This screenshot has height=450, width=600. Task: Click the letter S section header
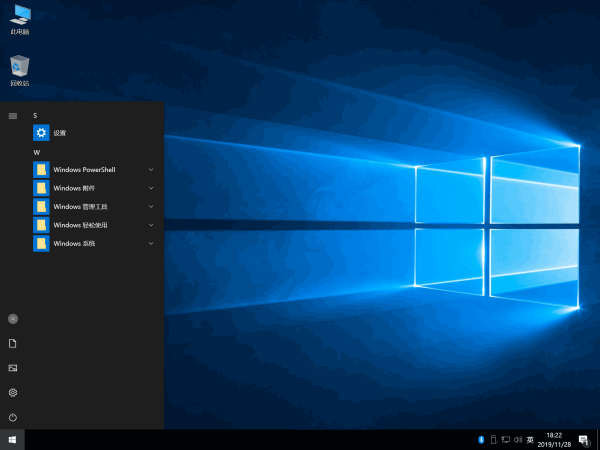(35, 116)
